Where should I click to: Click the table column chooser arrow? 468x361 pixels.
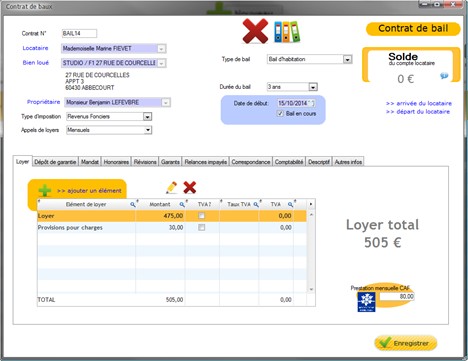click(311, 204)
